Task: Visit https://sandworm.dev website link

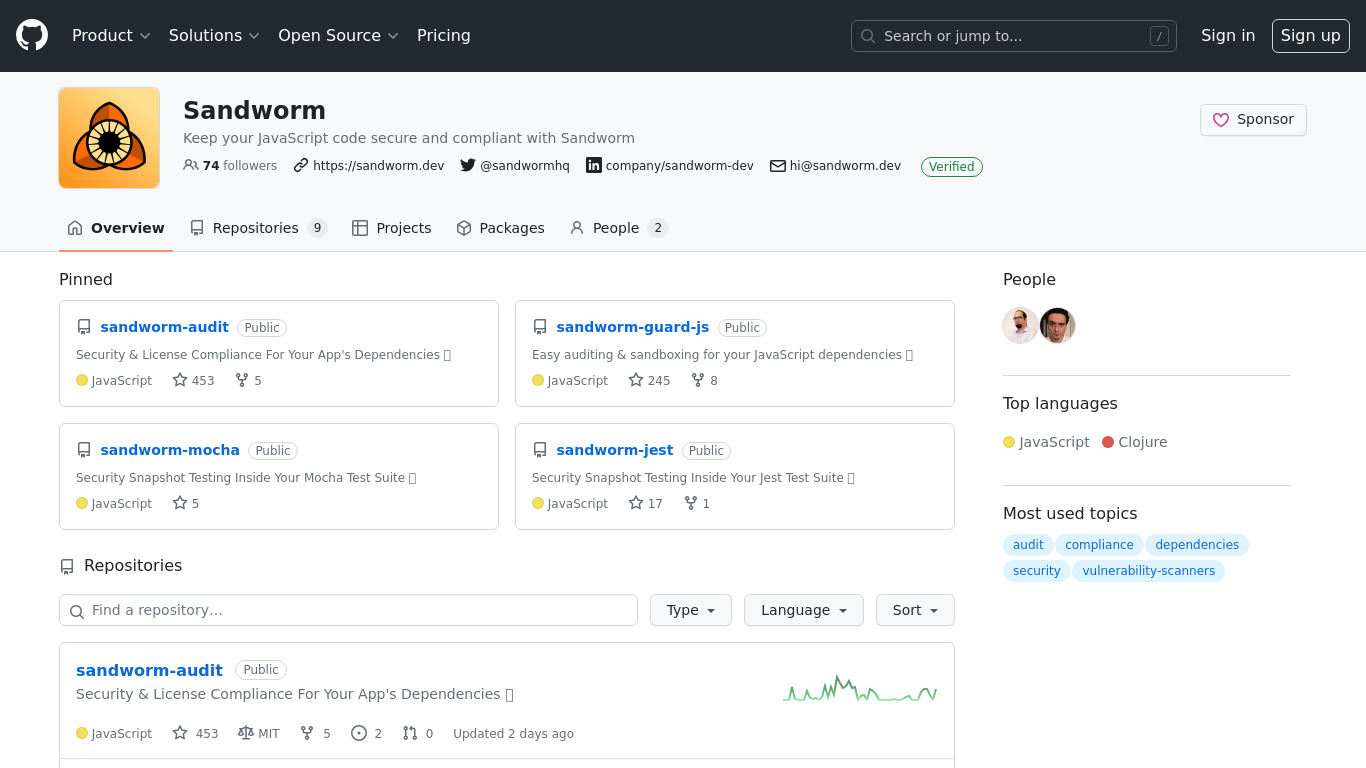Action: tap(378, 166)
